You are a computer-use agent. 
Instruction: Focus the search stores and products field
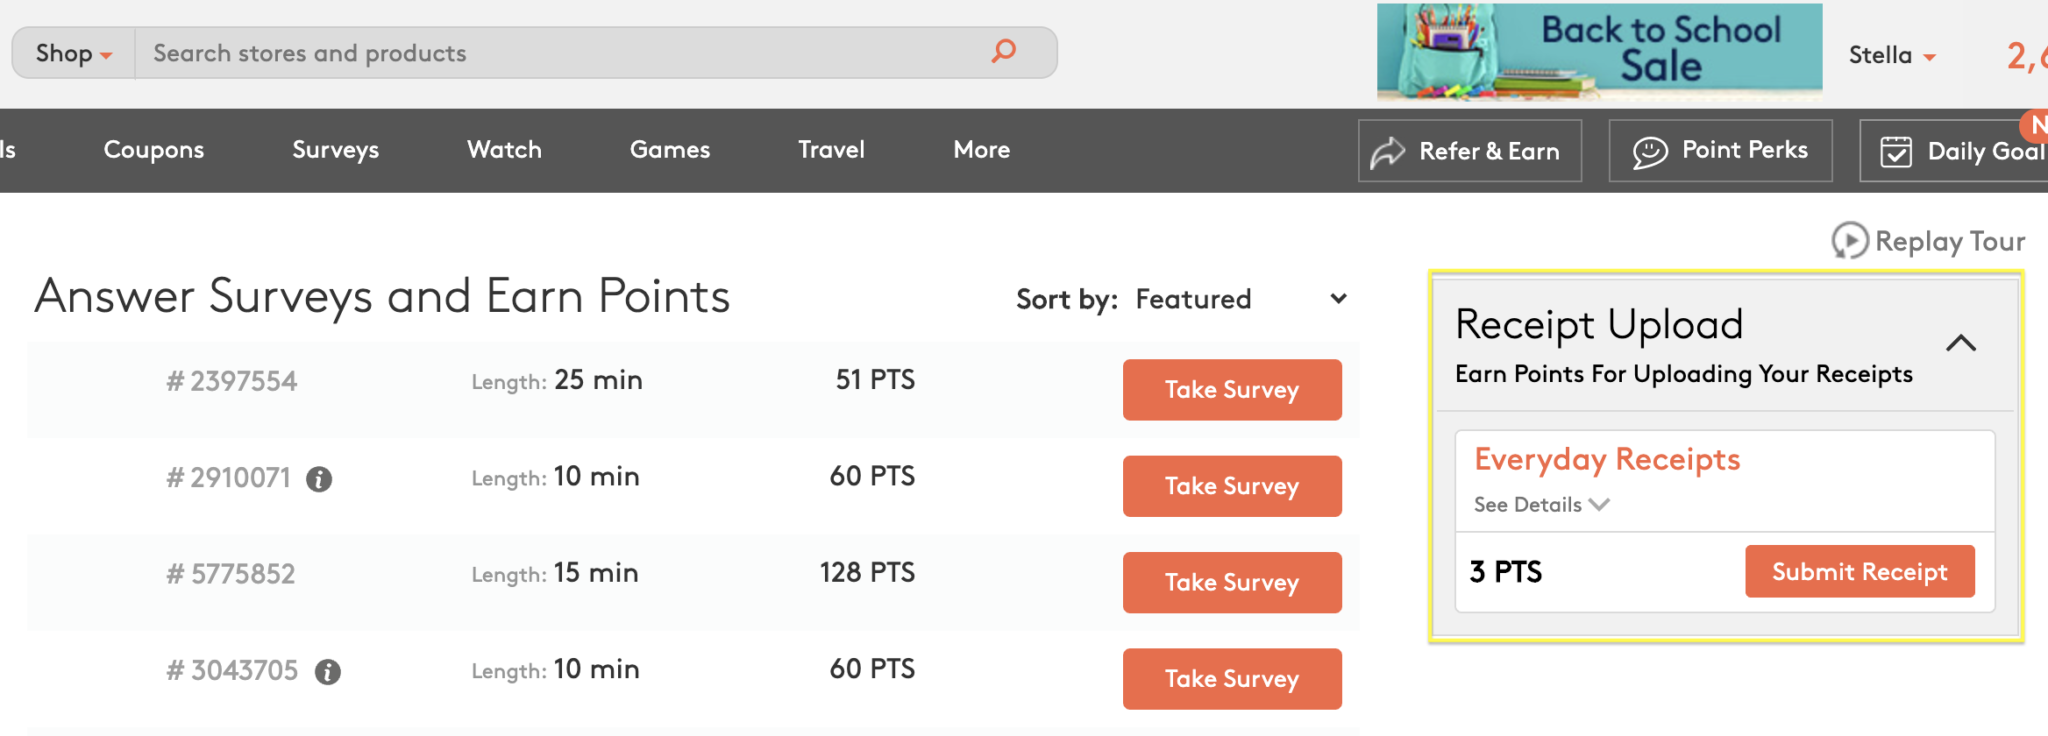pyautogui.click(x=560, y=53)
